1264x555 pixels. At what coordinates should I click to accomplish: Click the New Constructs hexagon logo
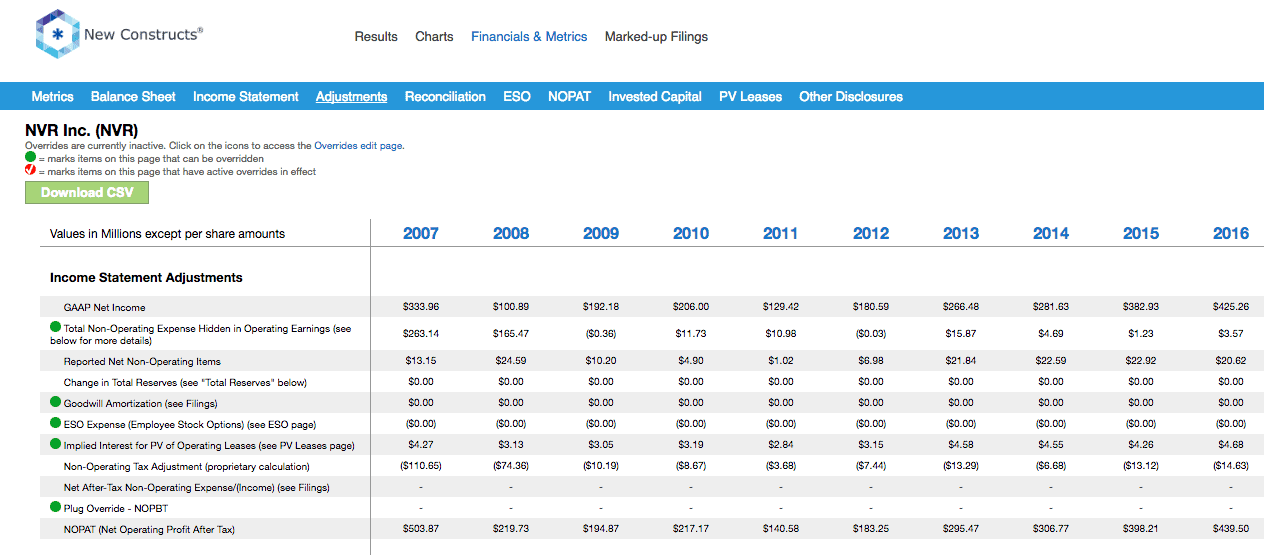pyautogui.click(x=57, y=35)
